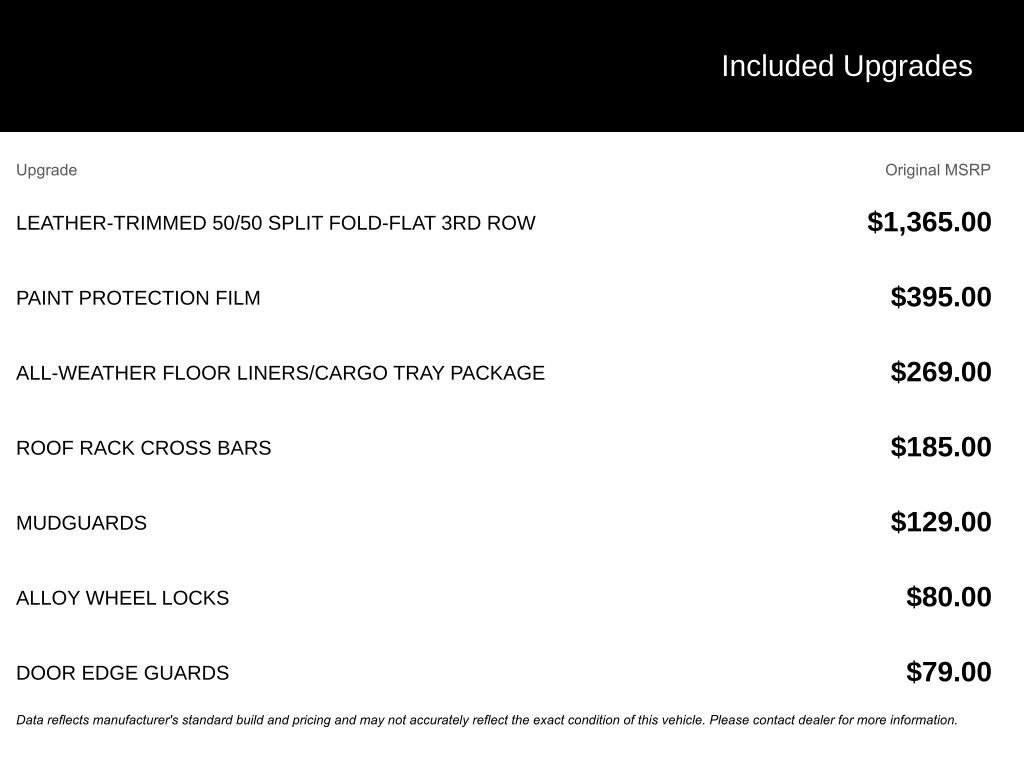This screenshot has width=1024, height=768.
Task: Select the Mudguards upgrade
Action: [x=81, y=523]
